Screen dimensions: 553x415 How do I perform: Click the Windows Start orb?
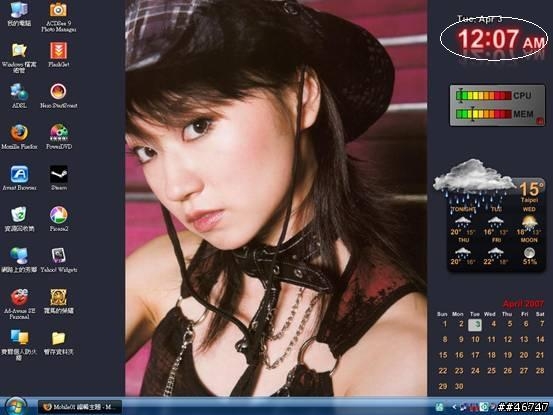[x=16, y=407]
